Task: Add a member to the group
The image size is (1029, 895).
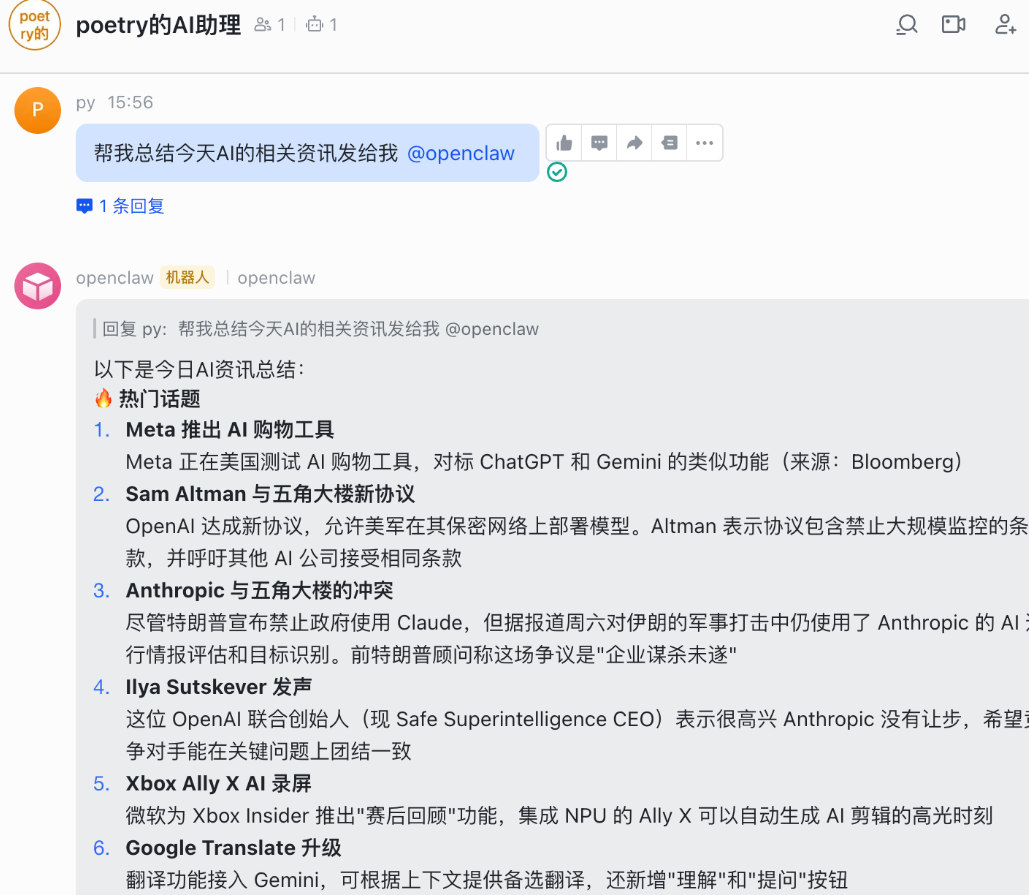Action: click(x=1005, y=25)
